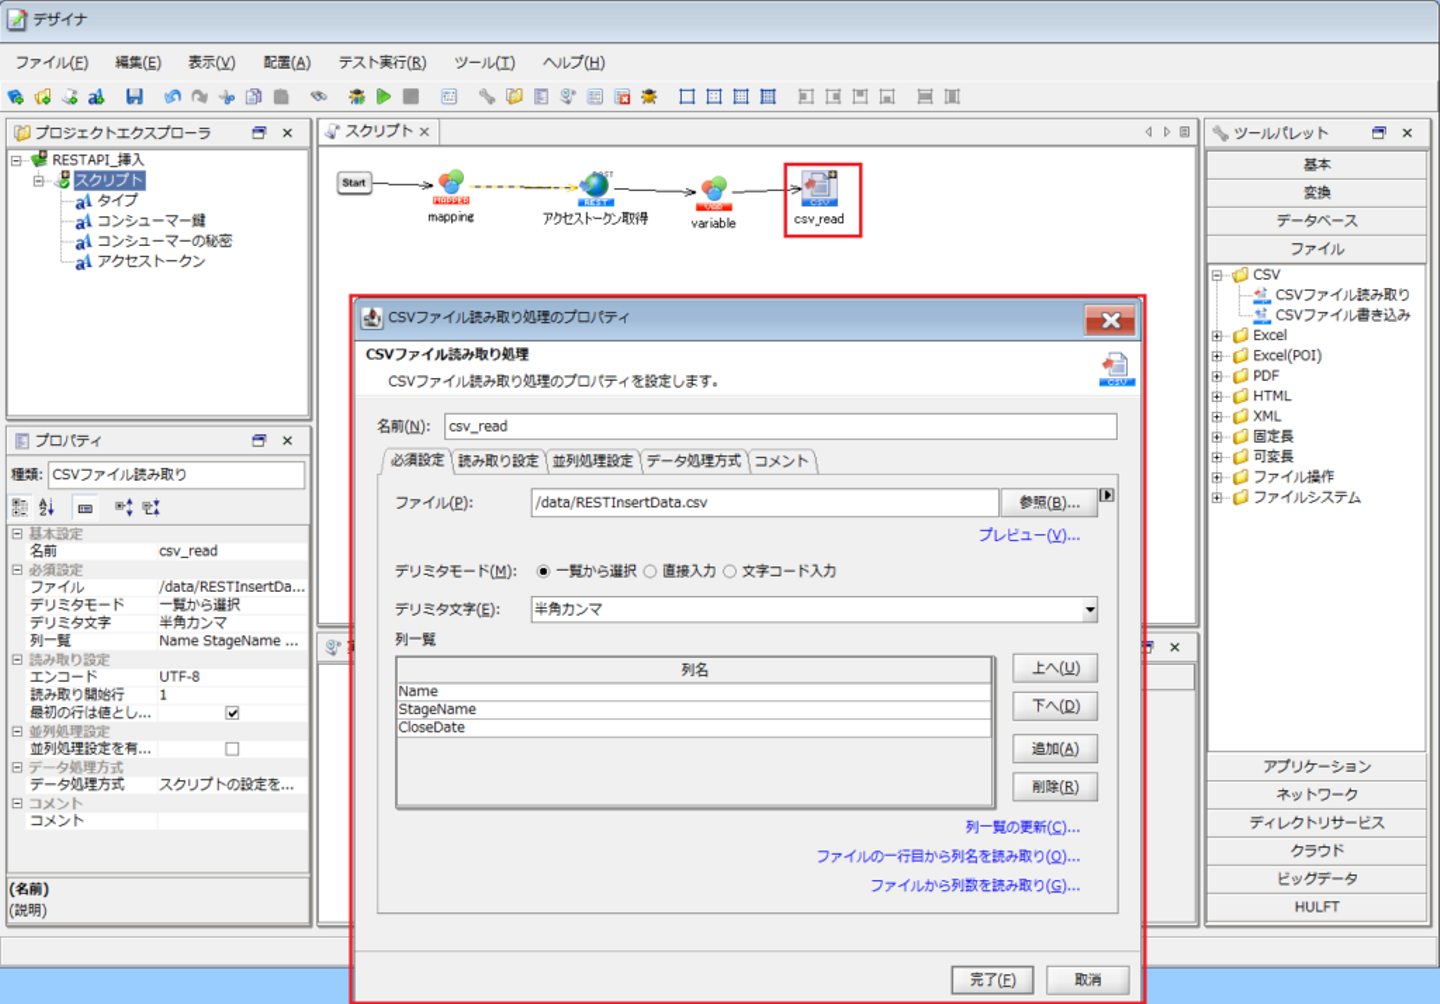Select the variable node on the canvas
This screenshot has height=1004, width=1440.
coord(713,200)
